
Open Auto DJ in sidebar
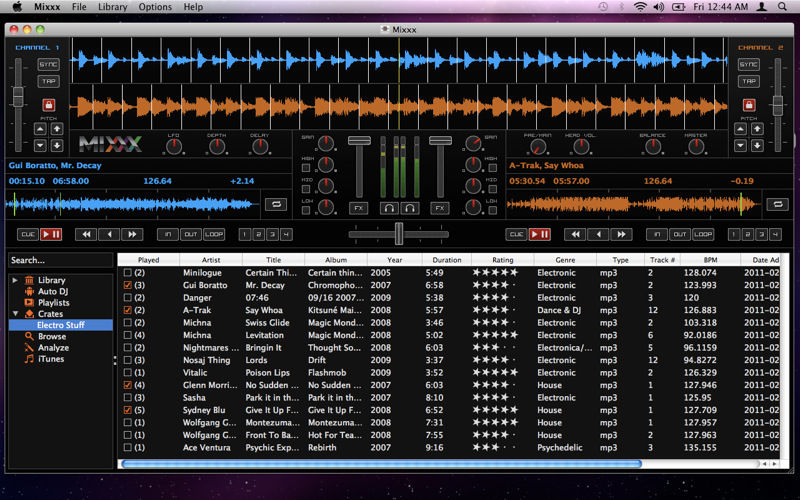pos(53,291)
